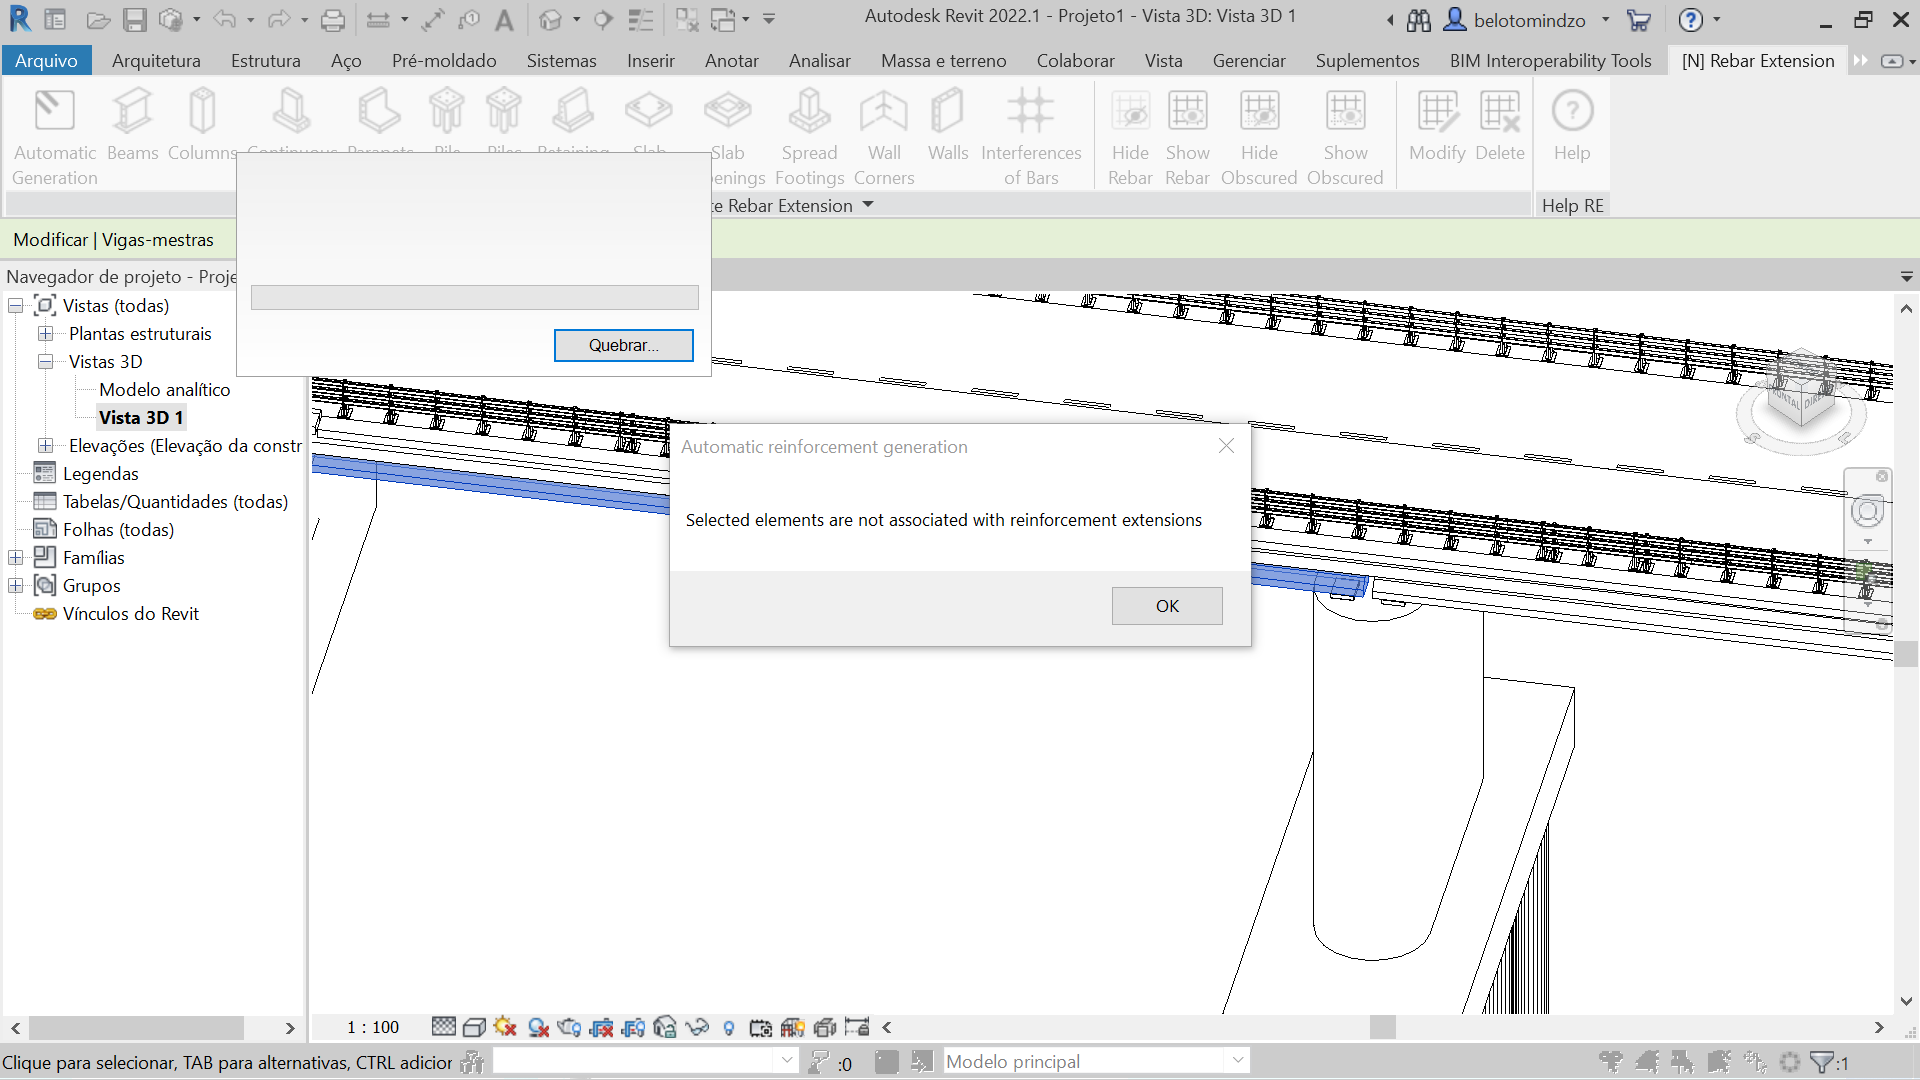Click the Quebrar button
Viewport: 1920px width, 1080px height.
pos(623,345)
